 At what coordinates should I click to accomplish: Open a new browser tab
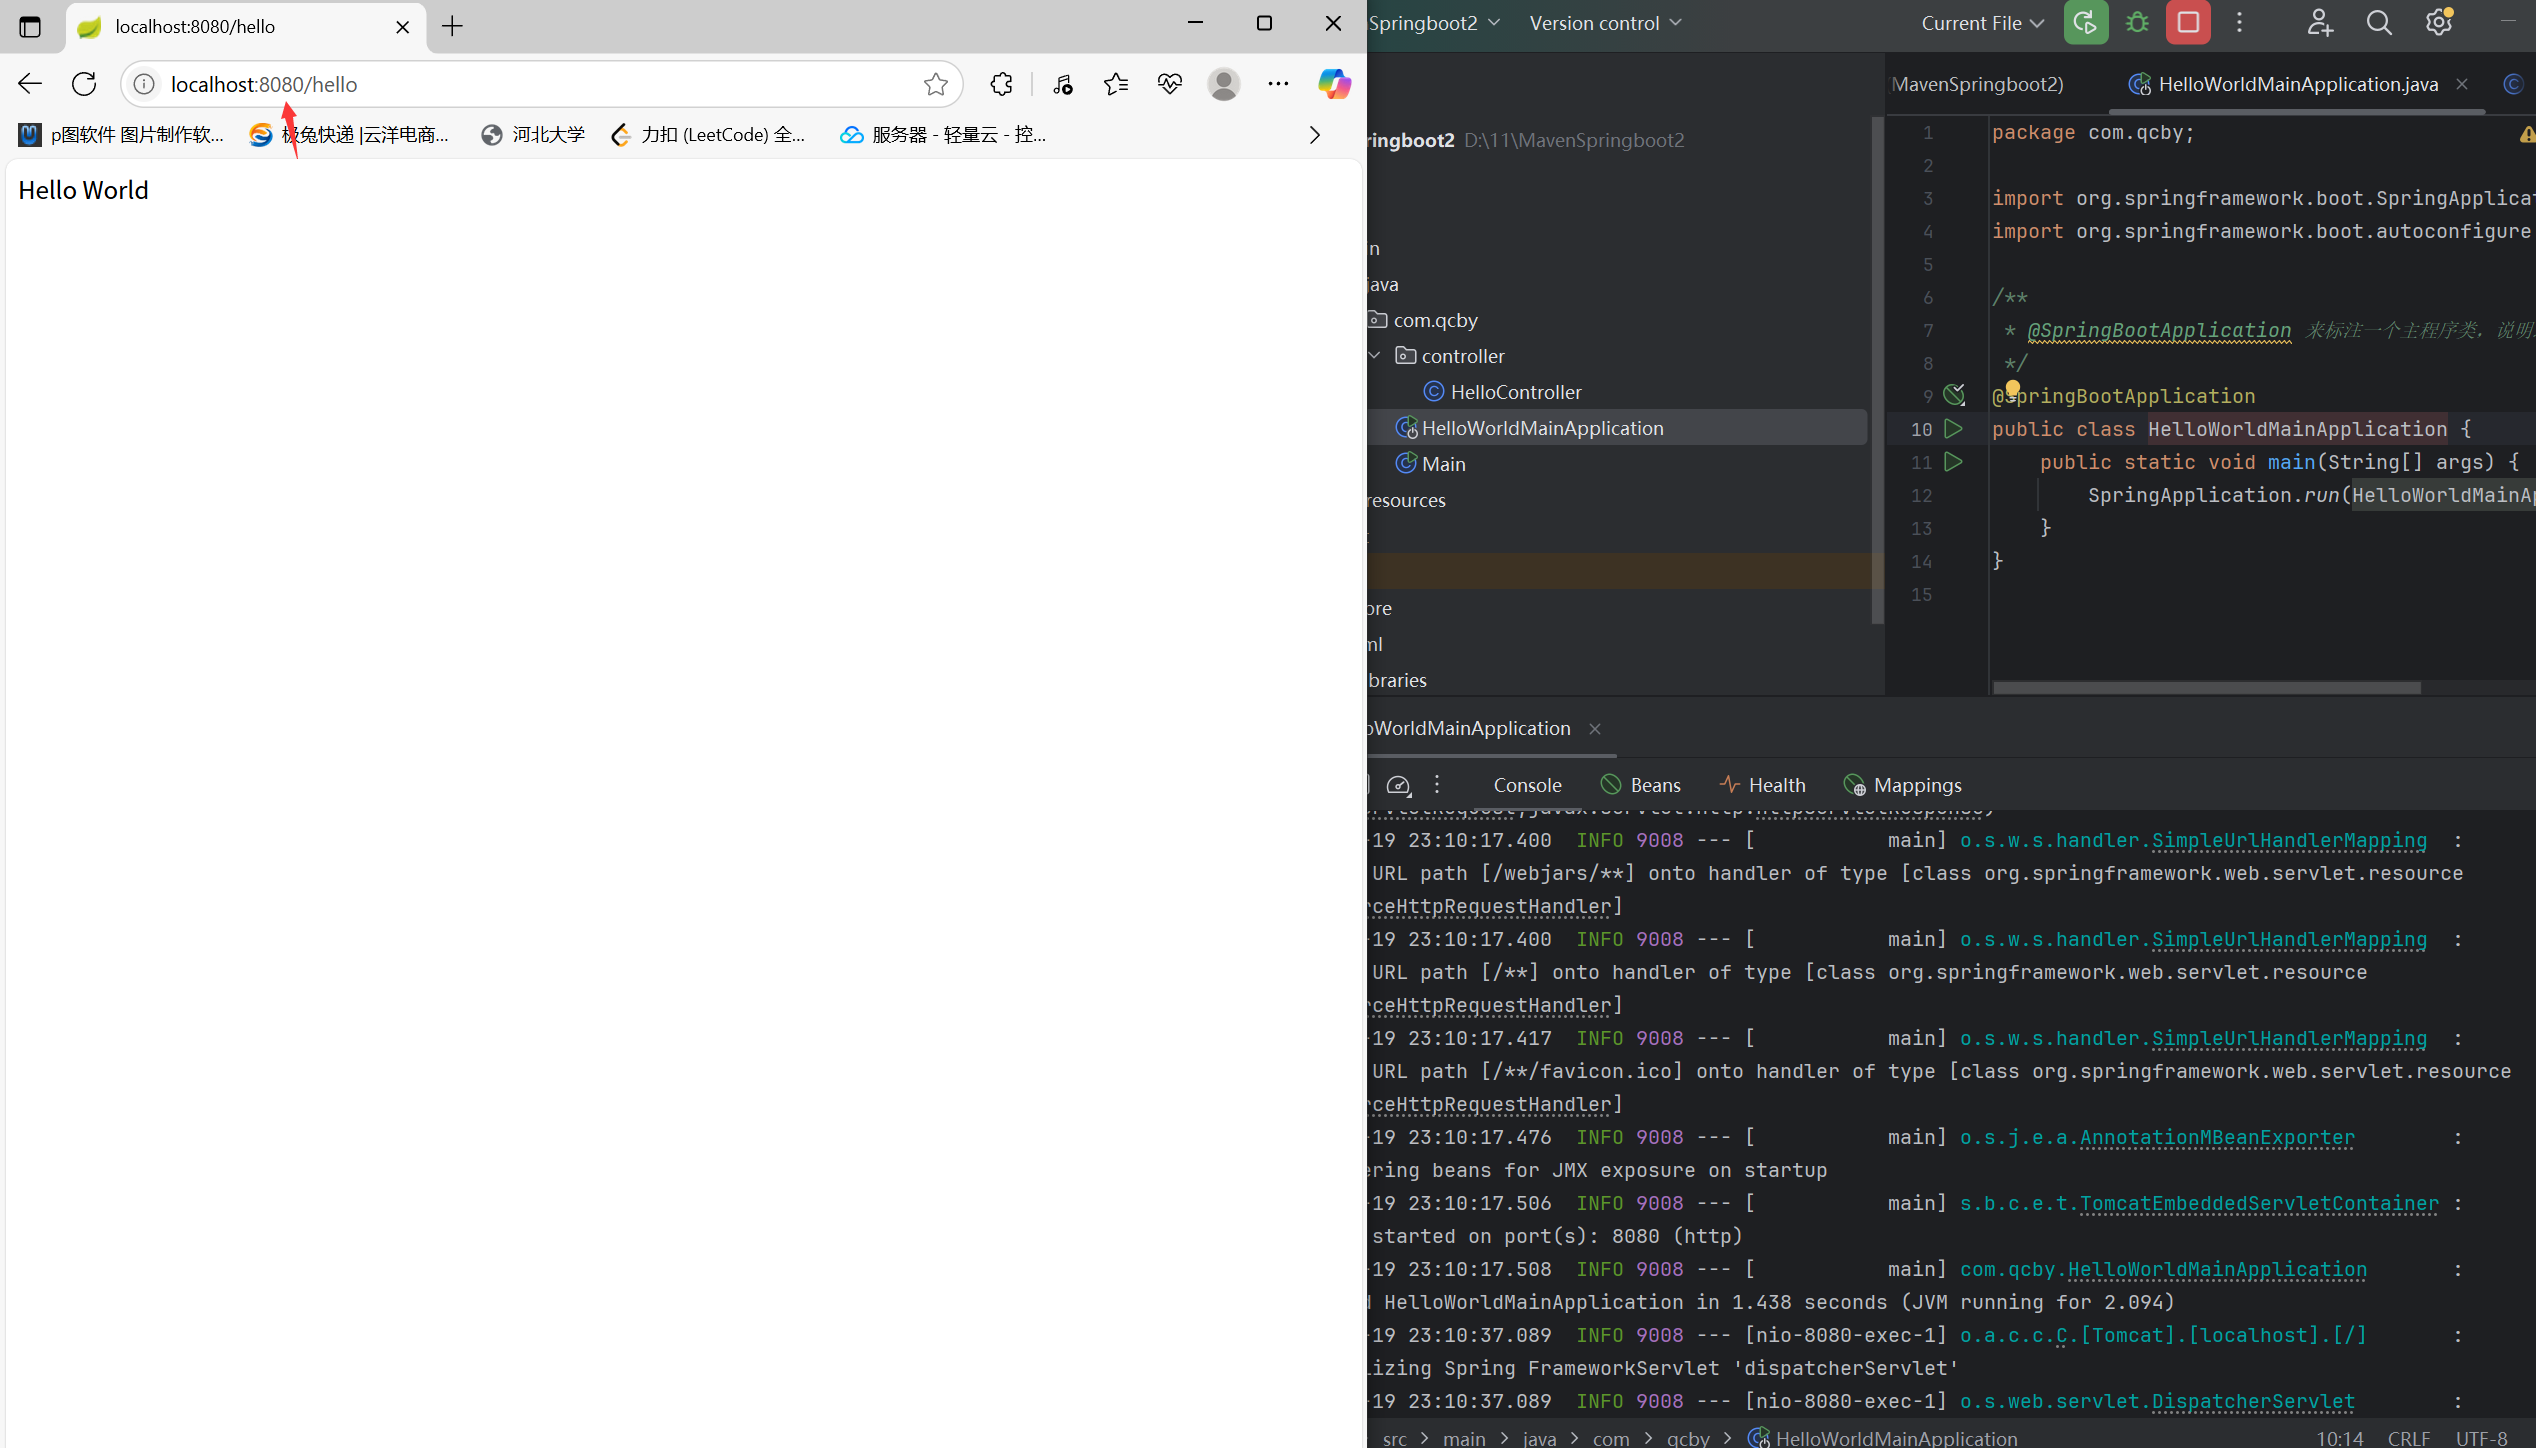[x=452, y=26]
